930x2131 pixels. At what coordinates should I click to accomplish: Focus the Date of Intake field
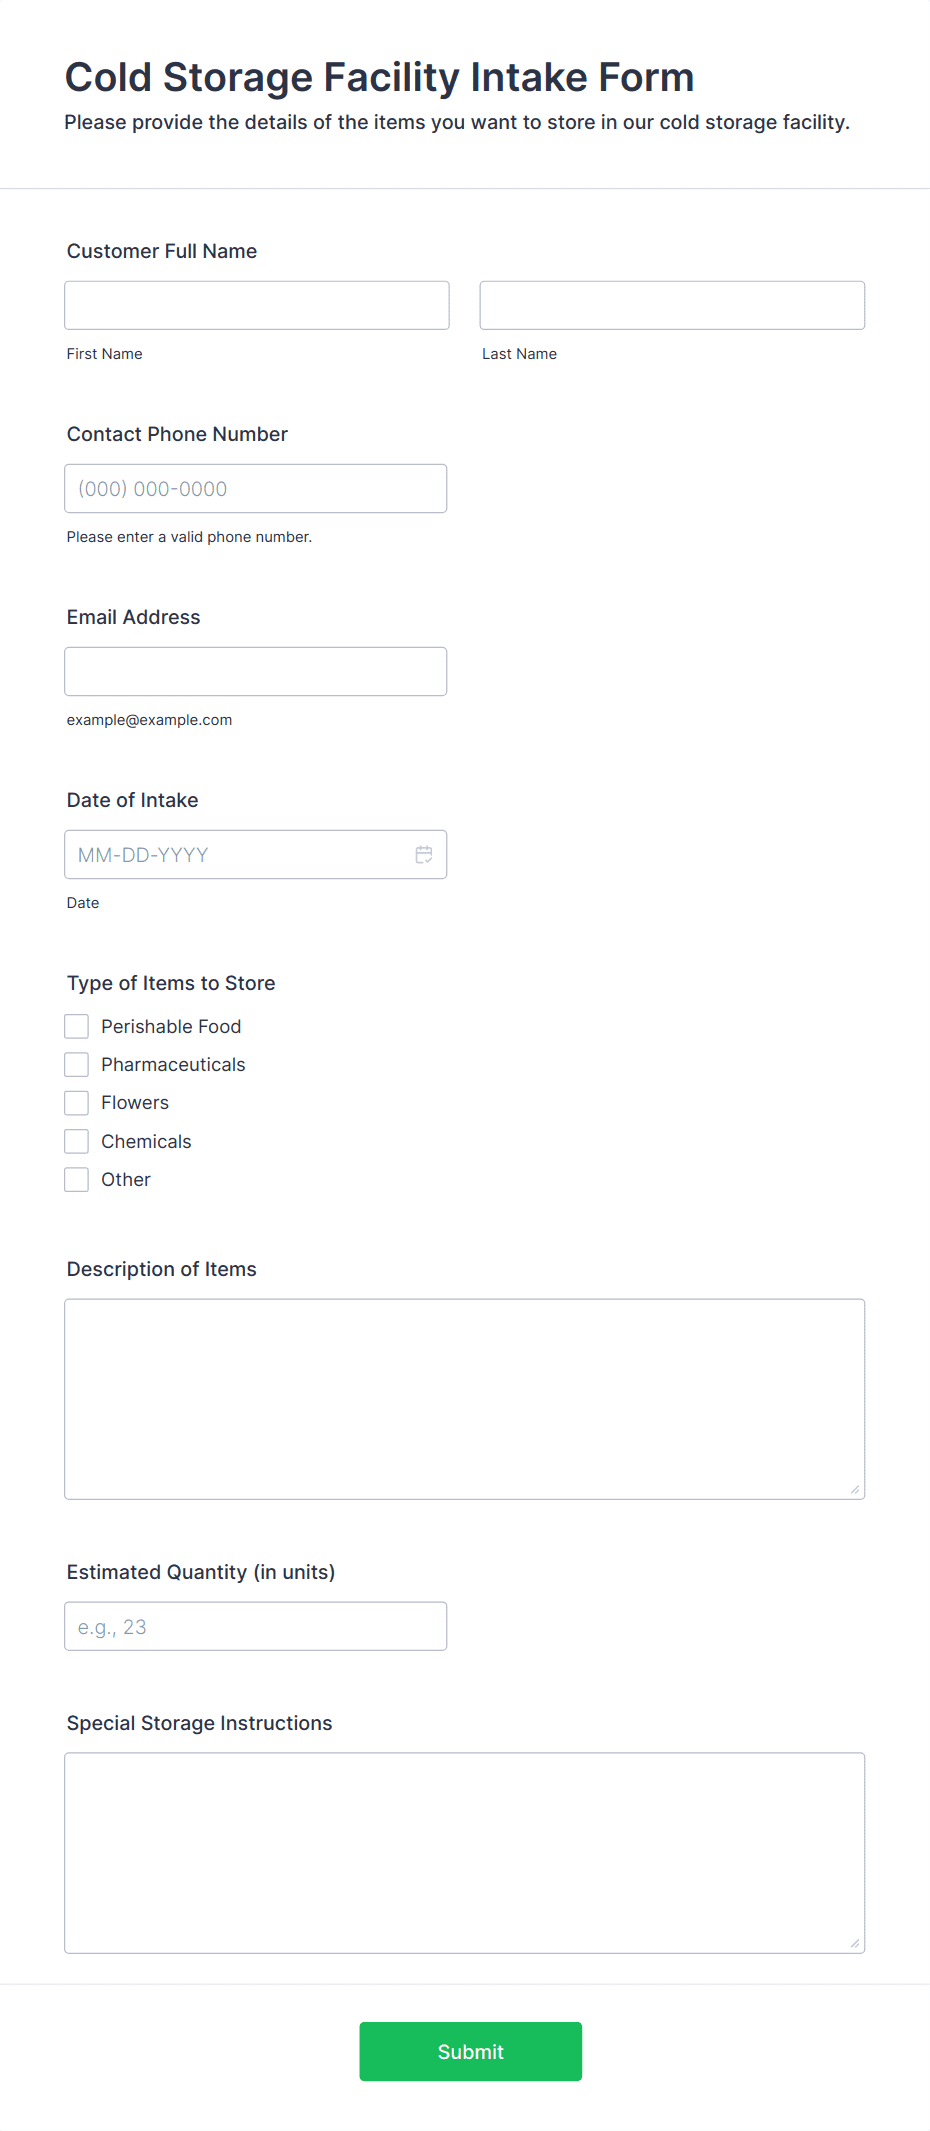pyautogui.click(x=256, y=854)
